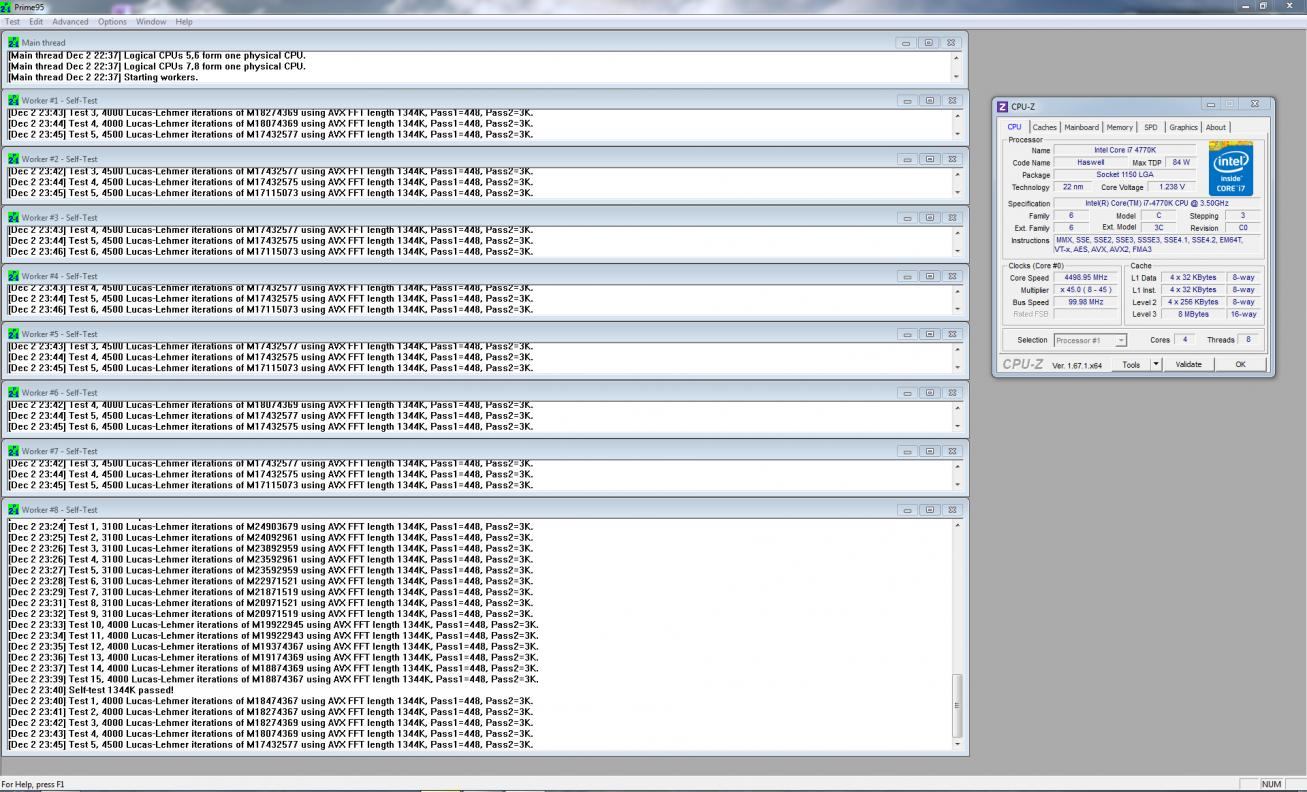Click the Worker #1 window icon

[14, 101]
